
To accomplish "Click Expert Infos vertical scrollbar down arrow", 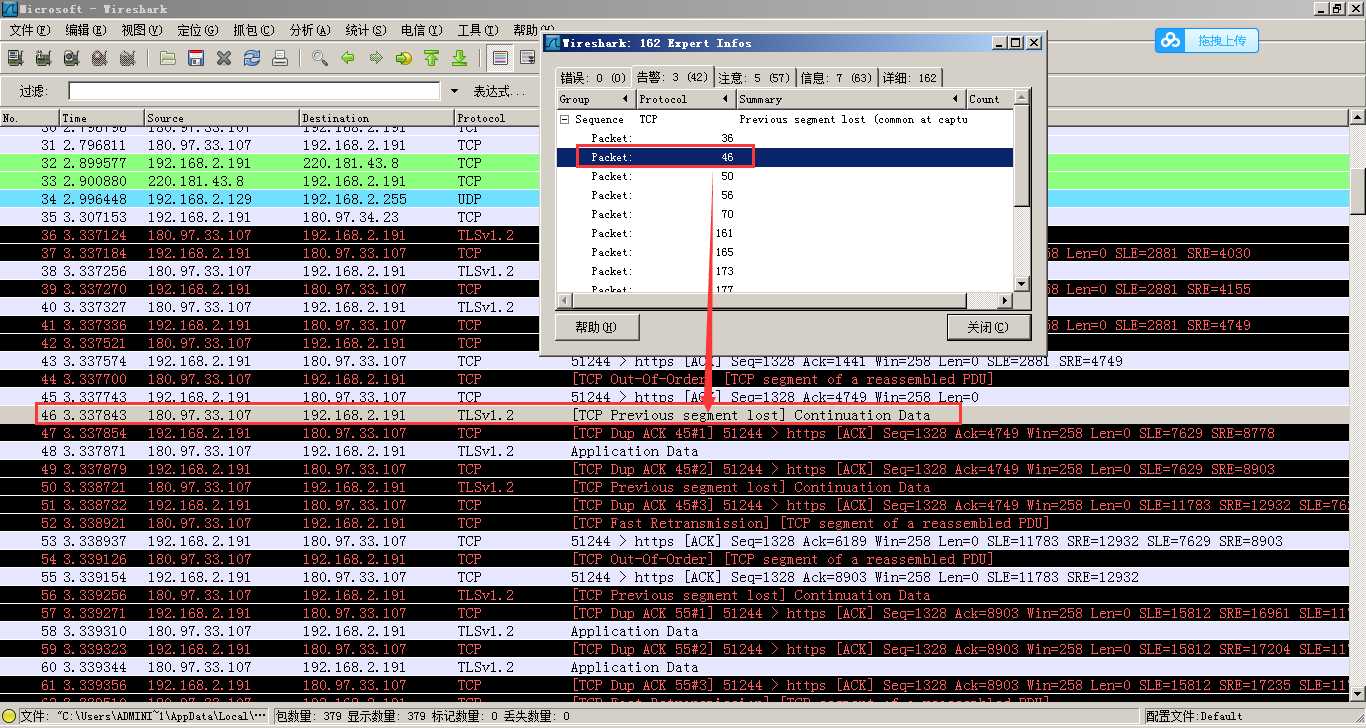I will [x=1021, y=284].
